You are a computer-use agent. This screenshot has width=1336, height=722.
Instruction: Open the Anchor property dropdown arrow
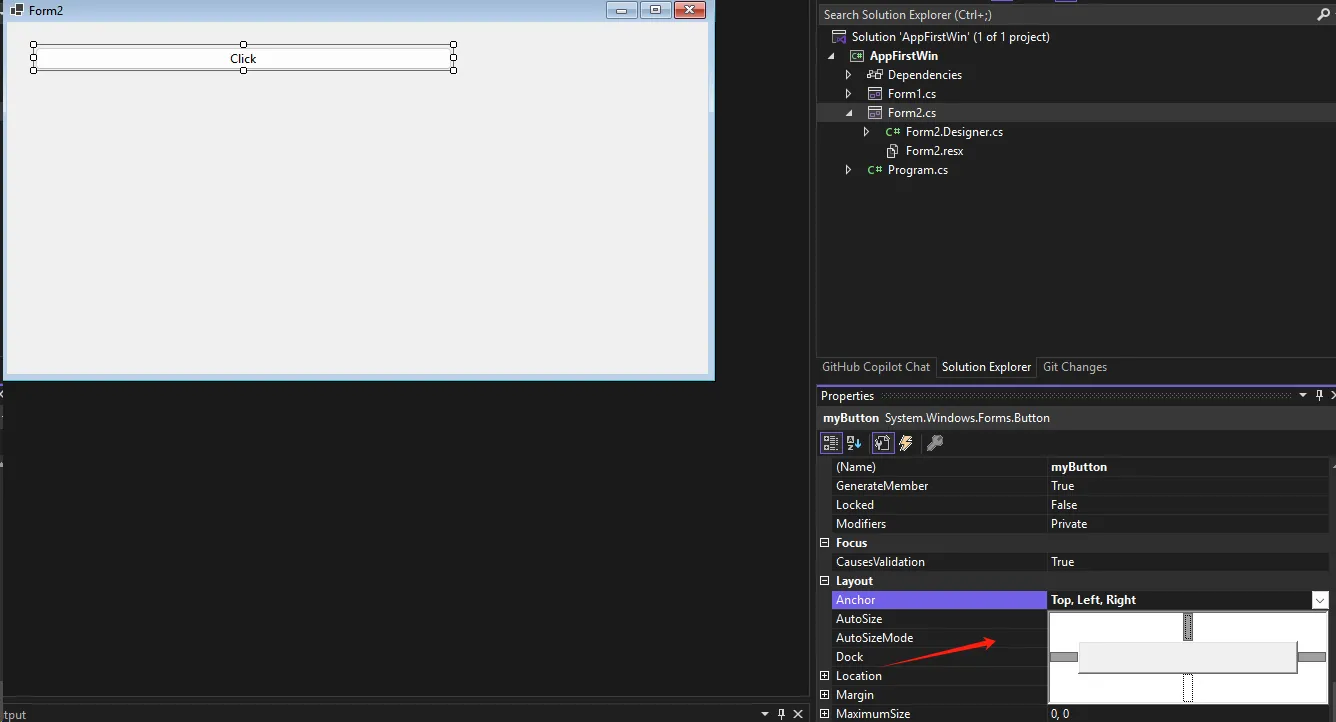pos(1320,600)
